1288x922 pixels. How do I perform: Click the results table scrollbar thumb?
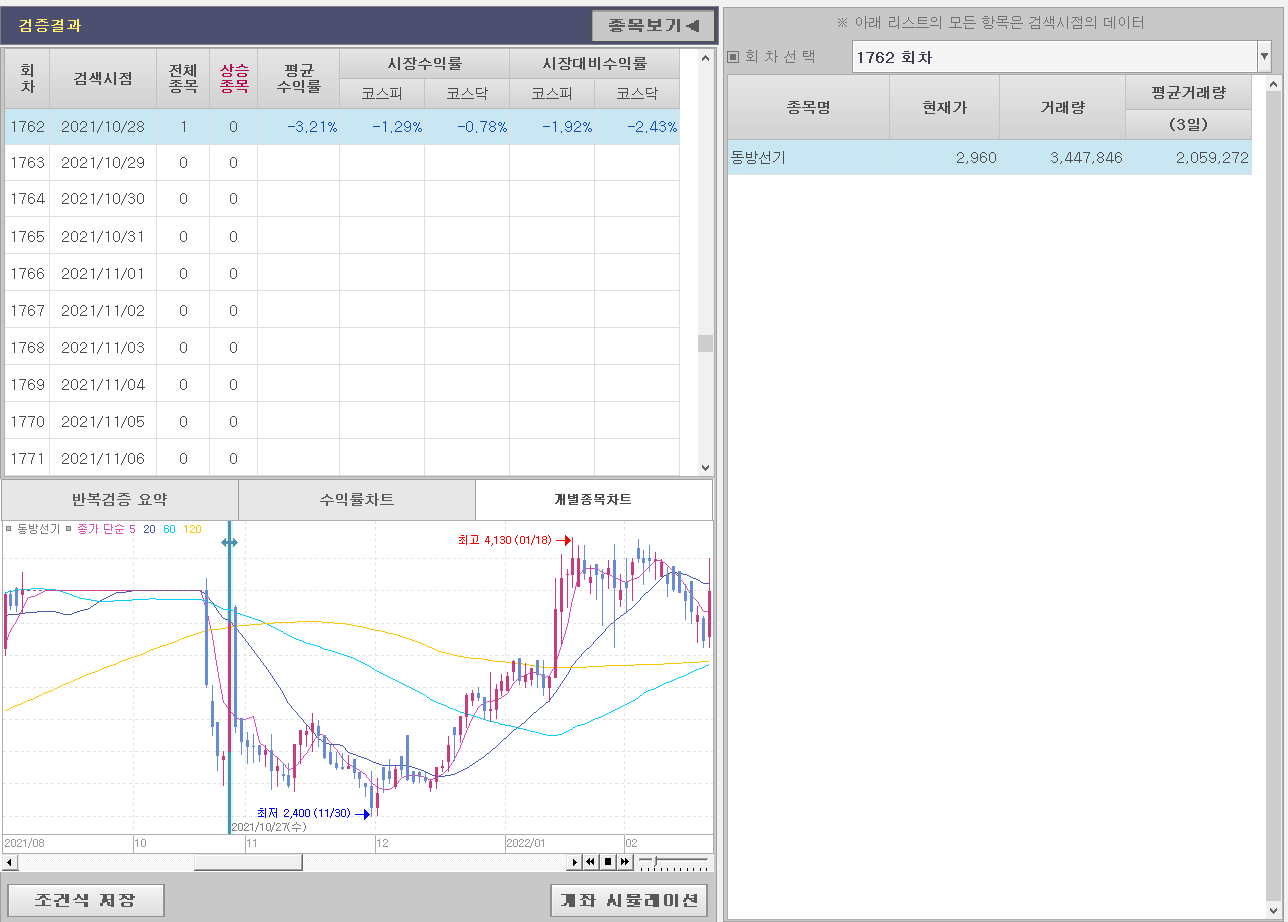click(706, 344)
